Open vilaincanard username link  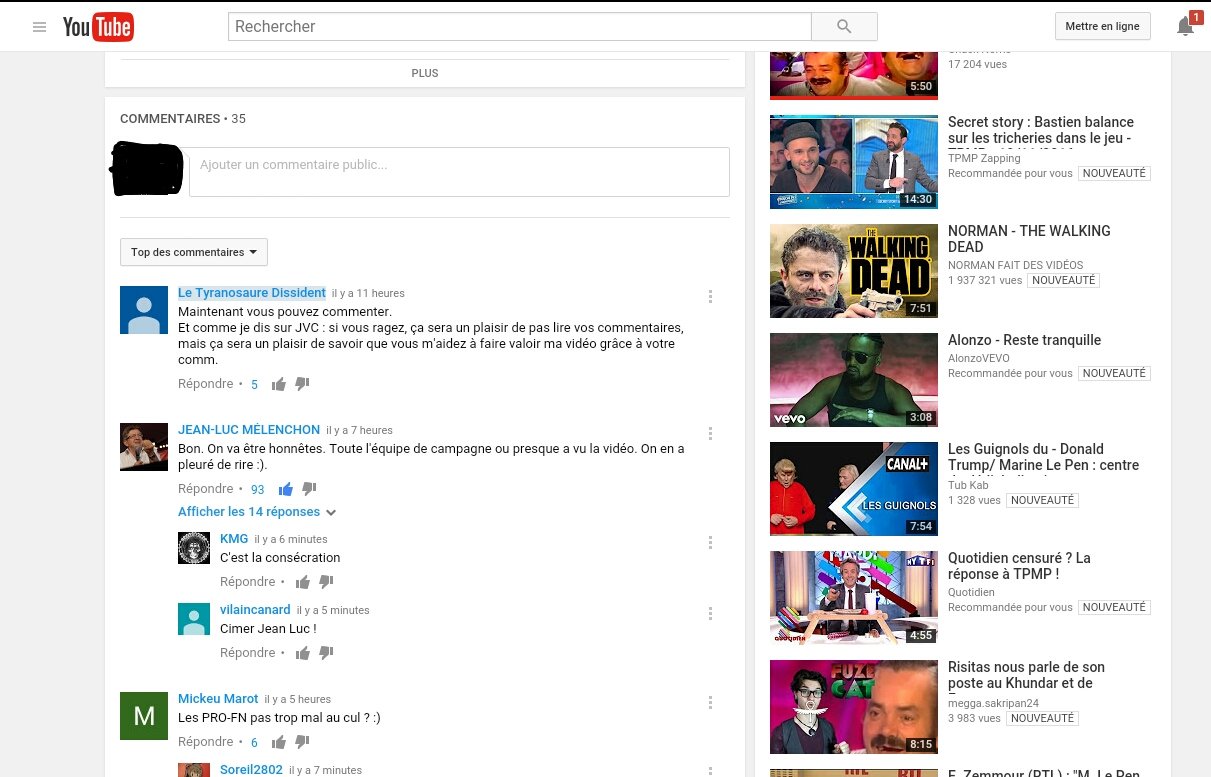click(x=255, y=610)
